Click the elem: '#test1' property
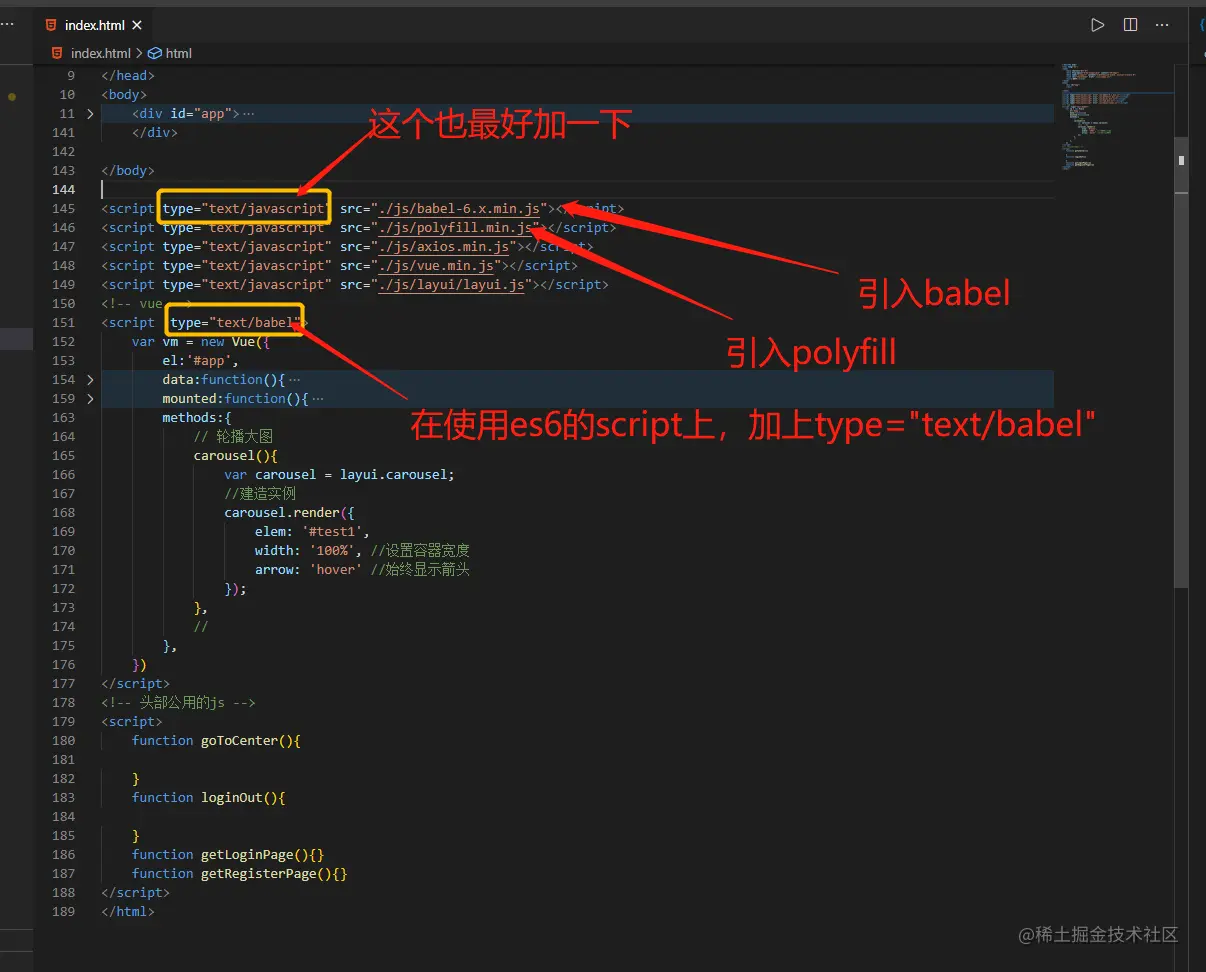 (x=313, y=531)
